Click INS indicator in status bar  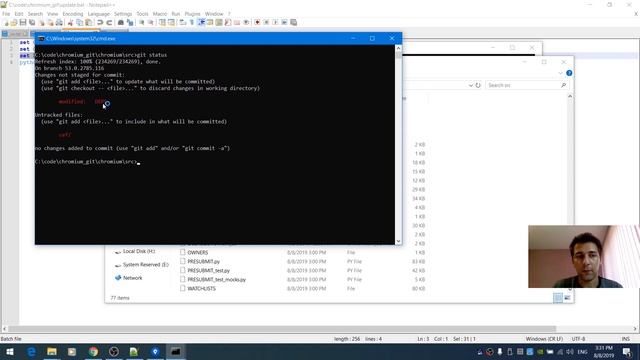point(625,339)
